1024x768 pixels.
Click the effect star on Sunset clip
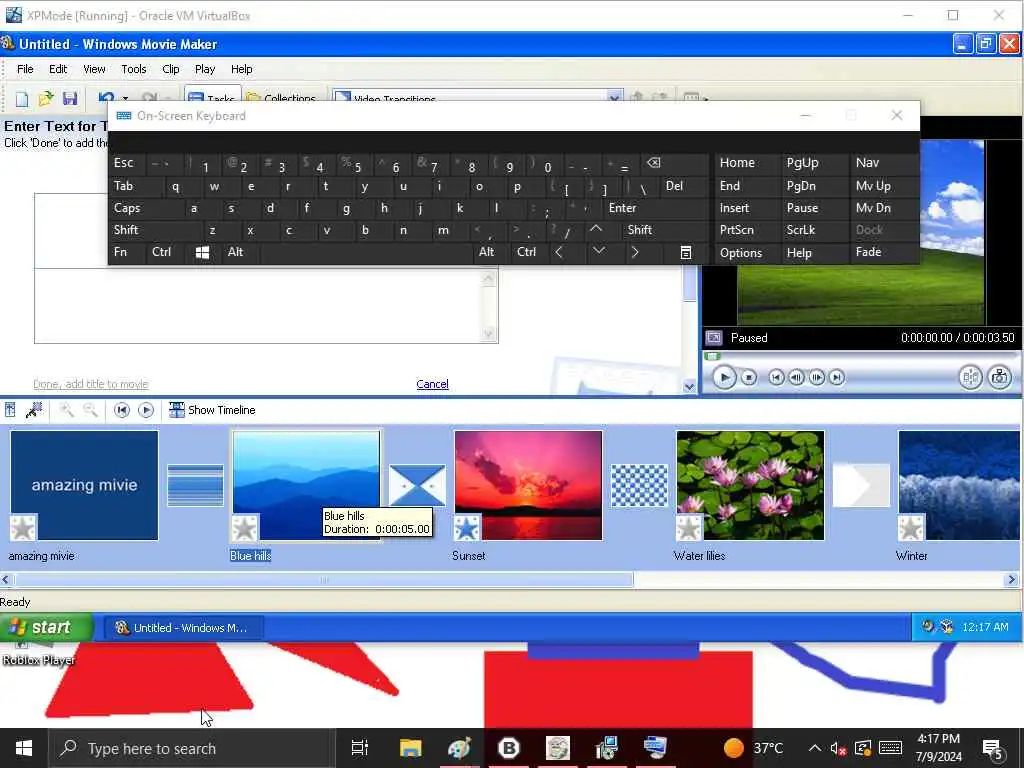point(467,528)
